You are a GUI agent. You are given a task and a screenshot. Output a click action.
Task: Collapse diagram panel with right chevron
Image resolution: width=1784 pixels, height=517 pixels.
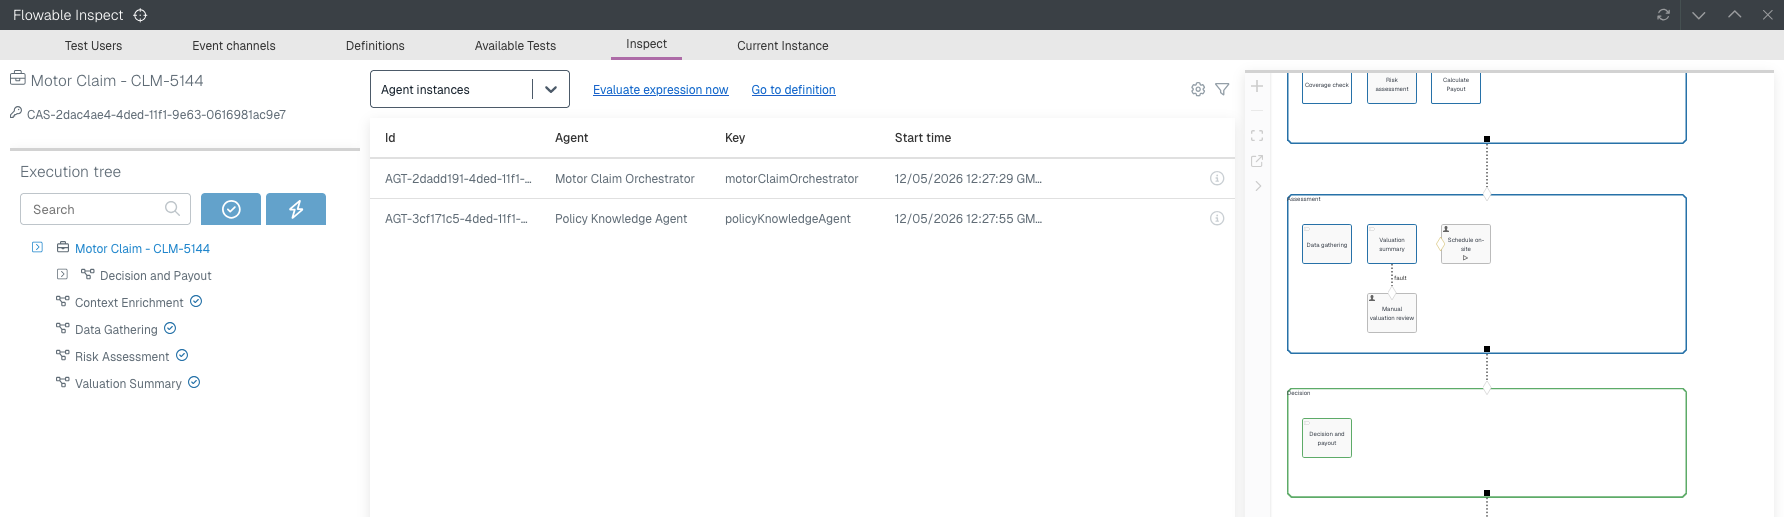[x=1257, y=186]
